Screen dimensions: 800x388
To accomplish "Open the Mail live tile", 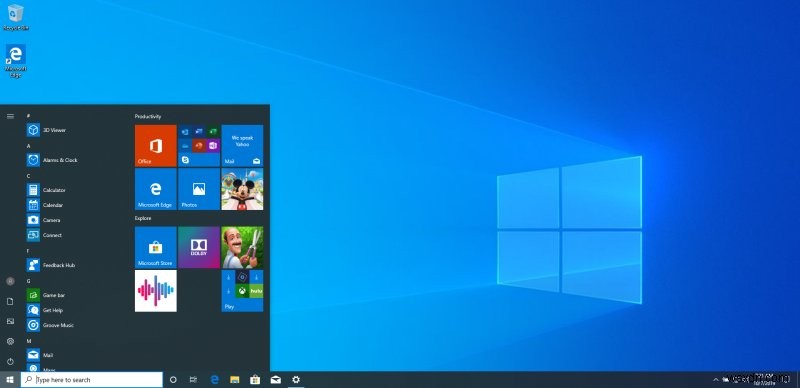I will pyautogui.click(x=242, y=146).
